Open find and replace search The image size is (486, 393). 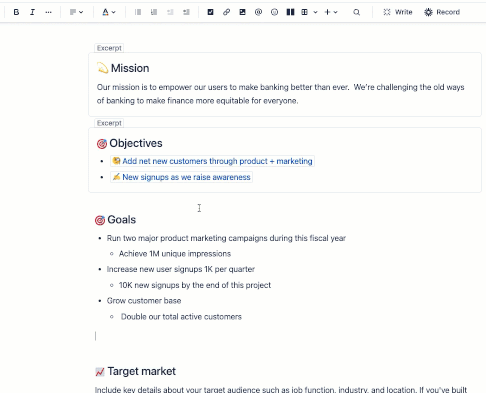click(x=356, y=12)
